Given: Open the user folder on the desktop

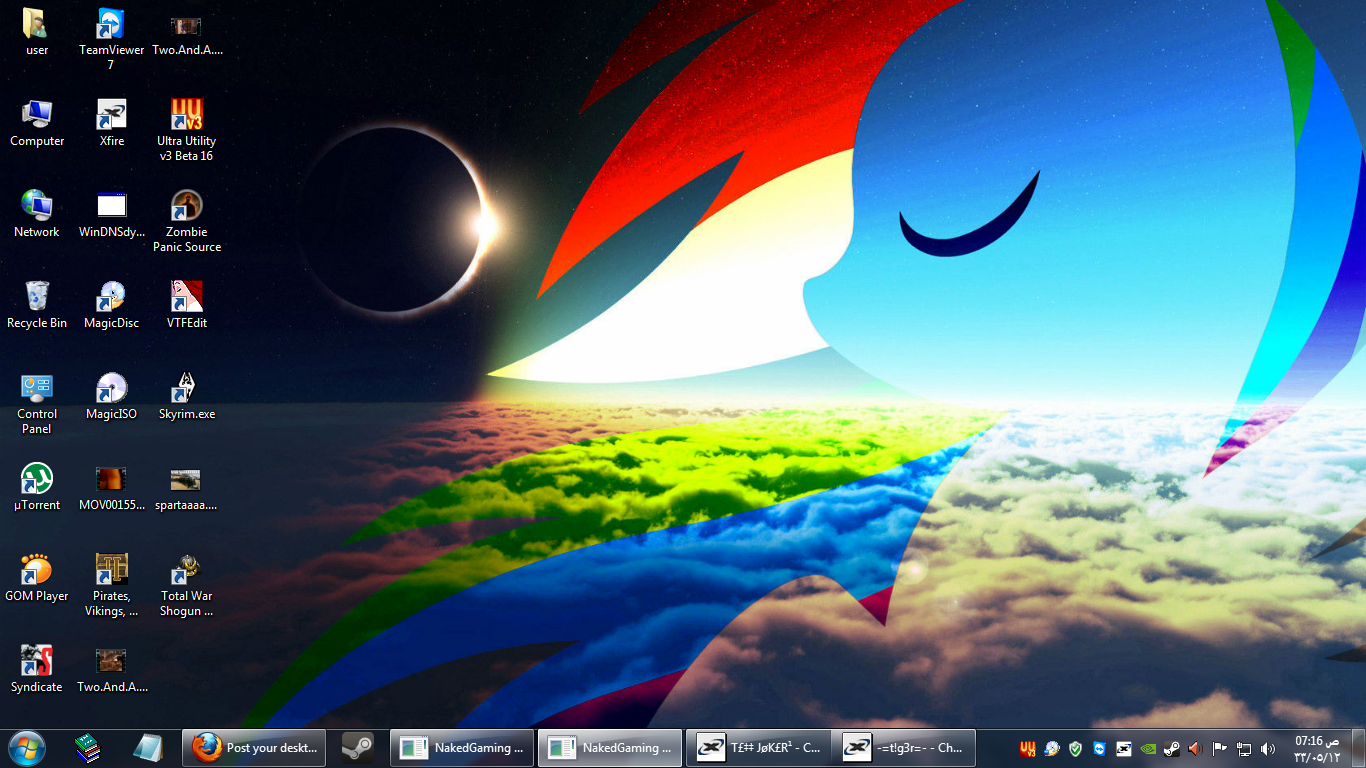Looking at the screenshot, I should [x=37, y=32].
